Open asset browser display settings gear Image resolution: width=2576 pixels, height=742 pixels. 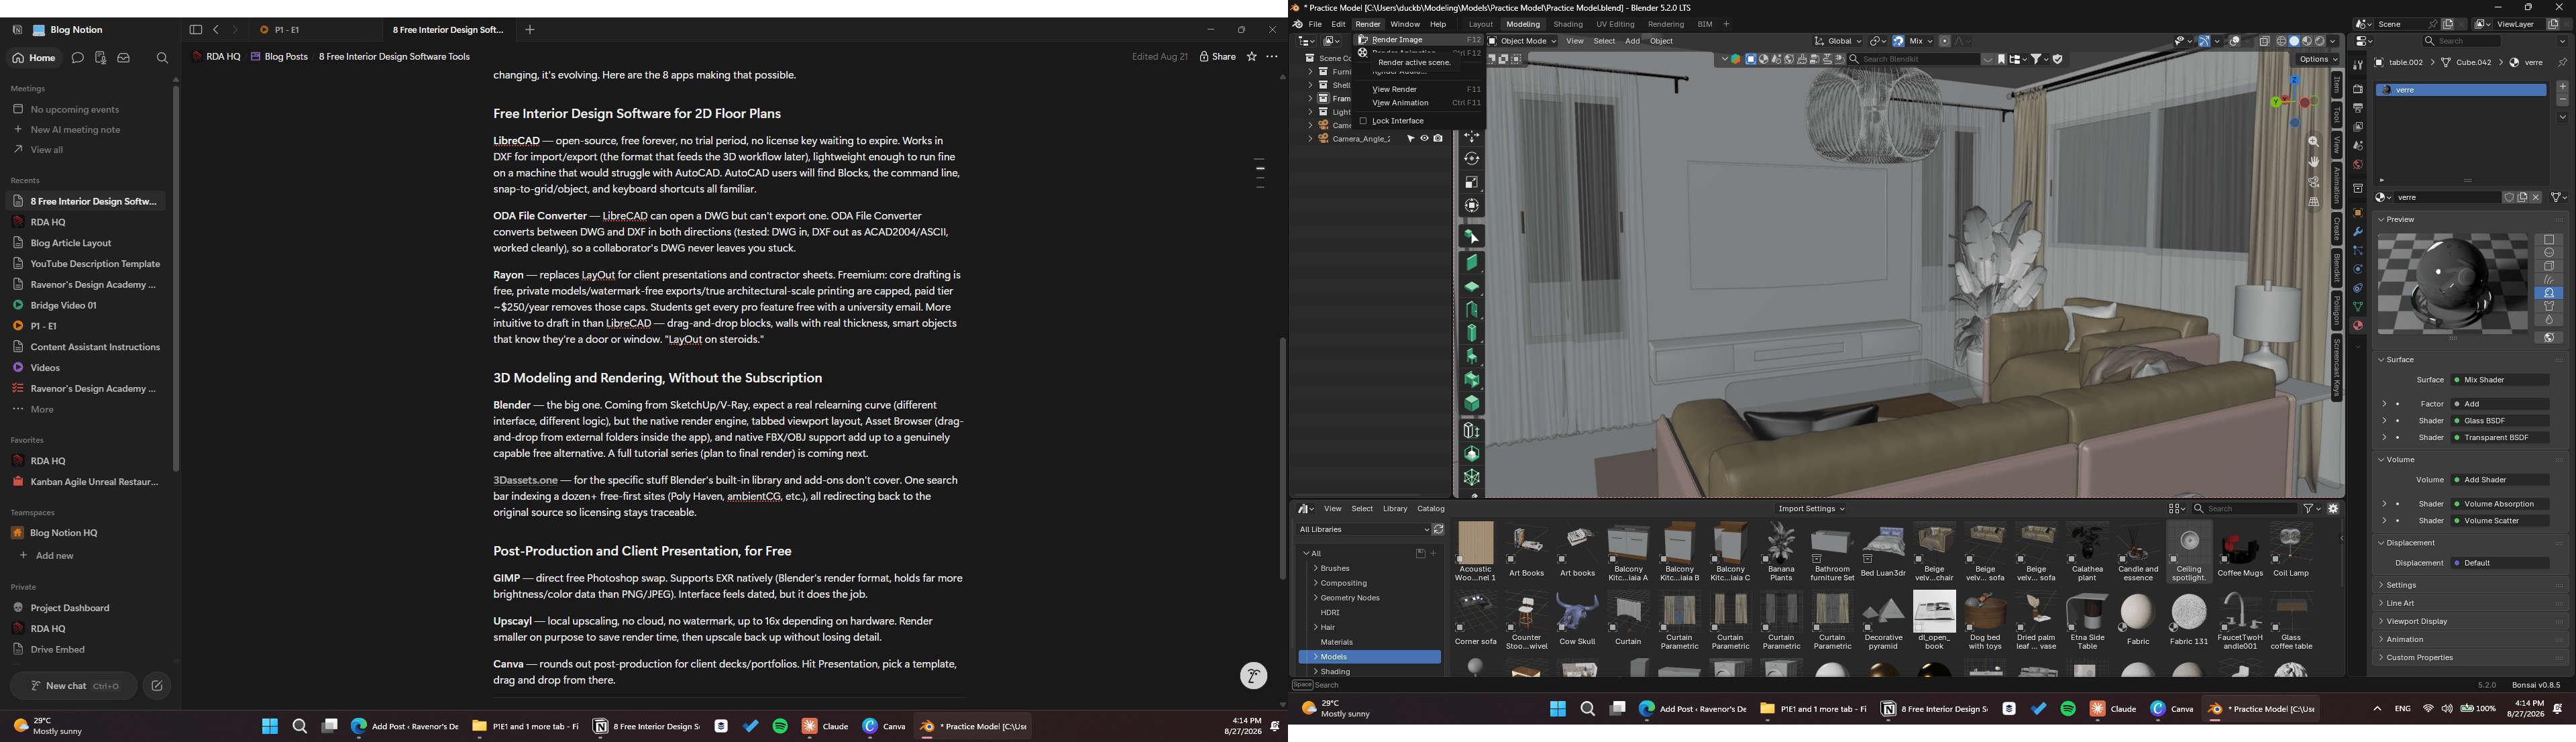(x=2333, y=509)
